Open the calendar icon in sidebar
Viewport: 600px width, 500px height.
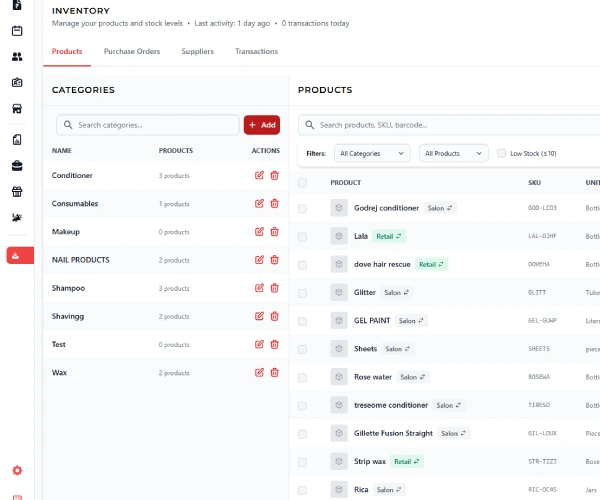17,31
